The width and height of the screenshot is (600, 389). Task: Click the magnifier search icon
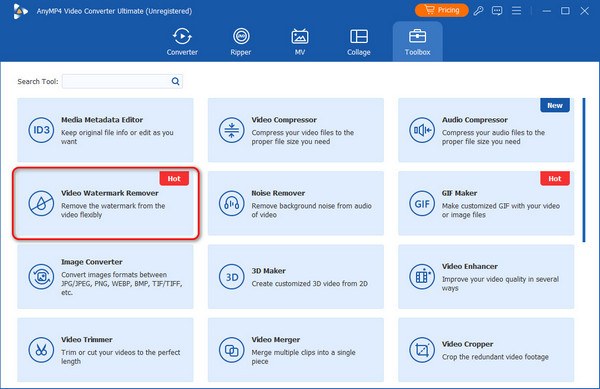[175, 81]
